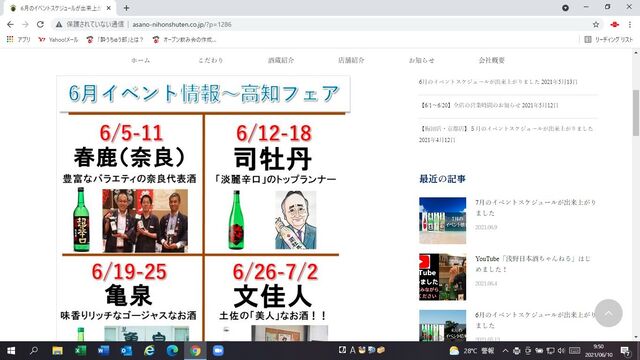The height and width of the screenshot is (360, 640).
Task: Open the not-secure connection warning icon
Action: click(x=59, y=24)
